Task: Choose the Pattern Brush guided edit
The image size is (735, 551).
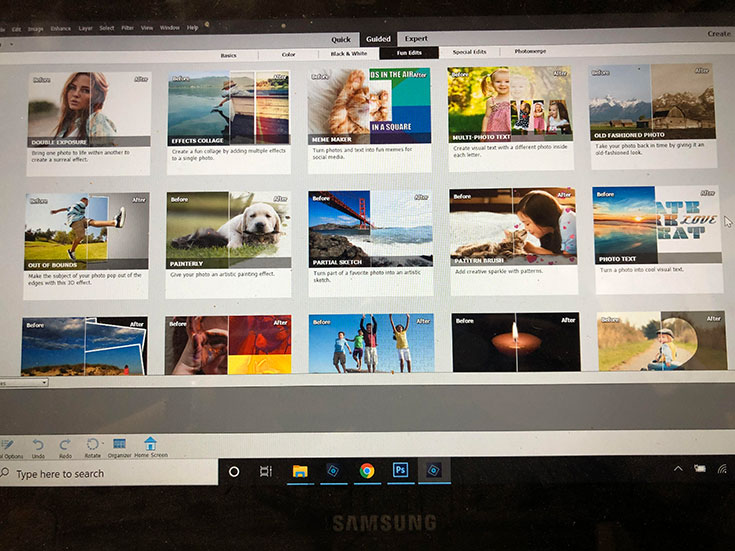Action: point(513,242)
